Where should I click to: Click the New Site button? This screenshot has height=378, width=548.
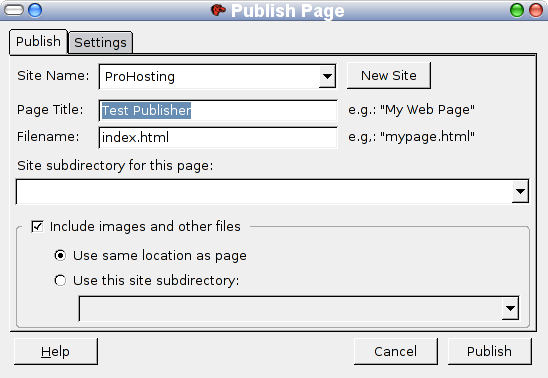(x=389, y=75)
